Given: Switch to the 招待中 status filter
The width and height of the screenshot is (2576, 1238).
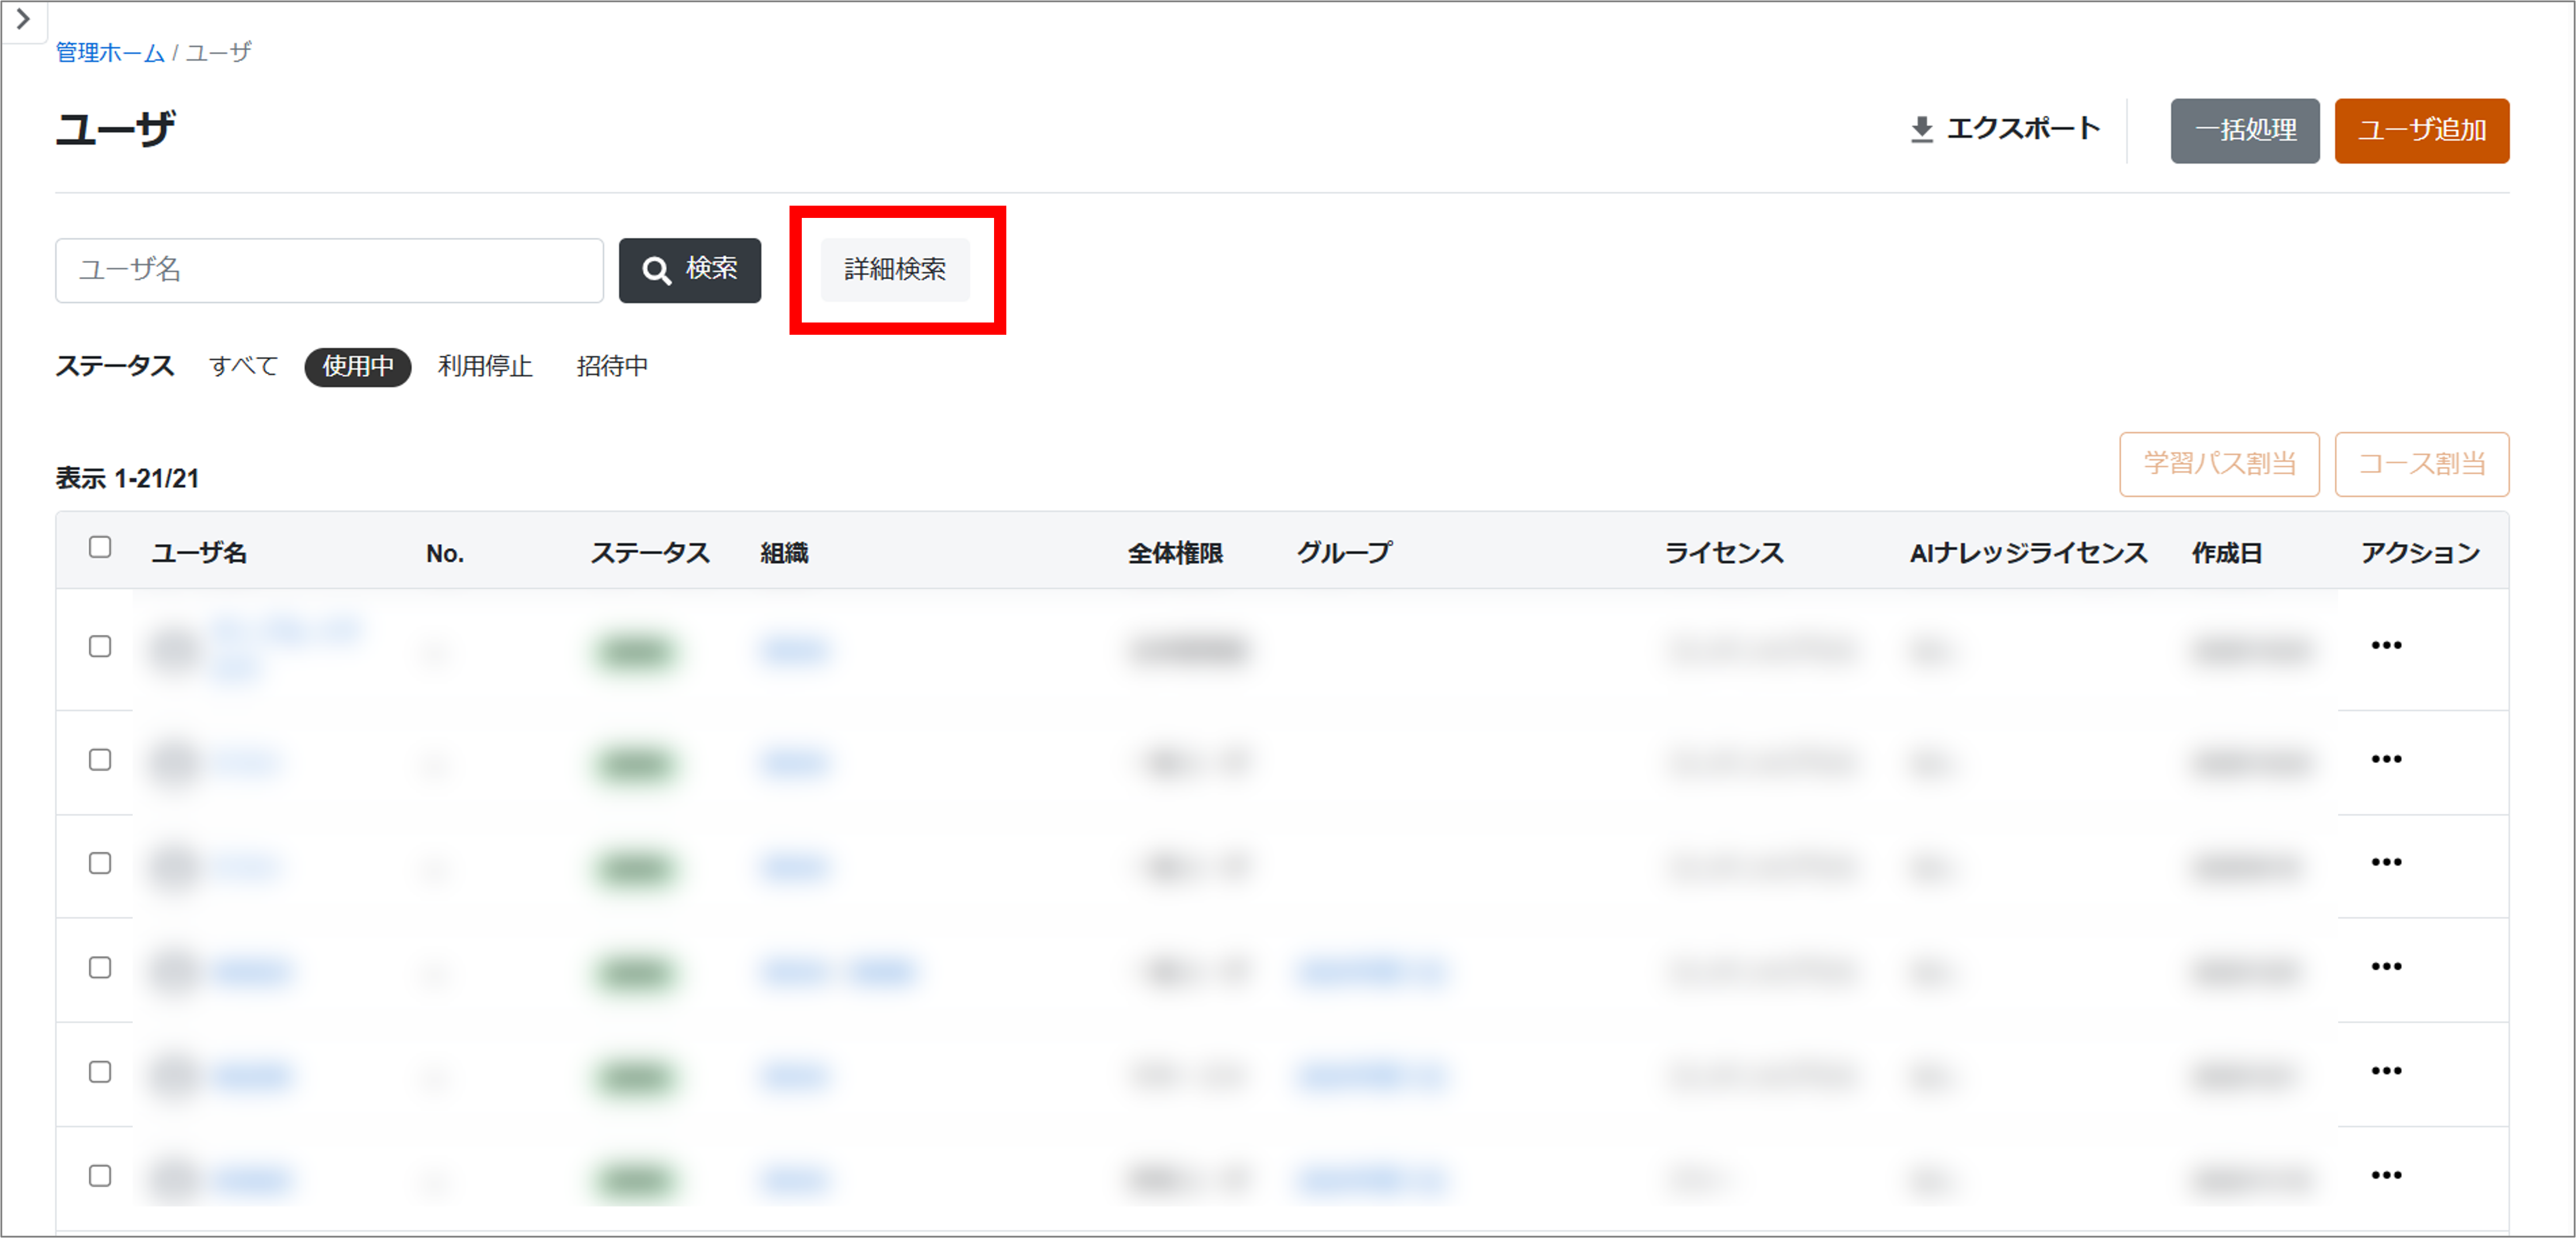Looking at the screenshot, I should [x=612, y=367].
